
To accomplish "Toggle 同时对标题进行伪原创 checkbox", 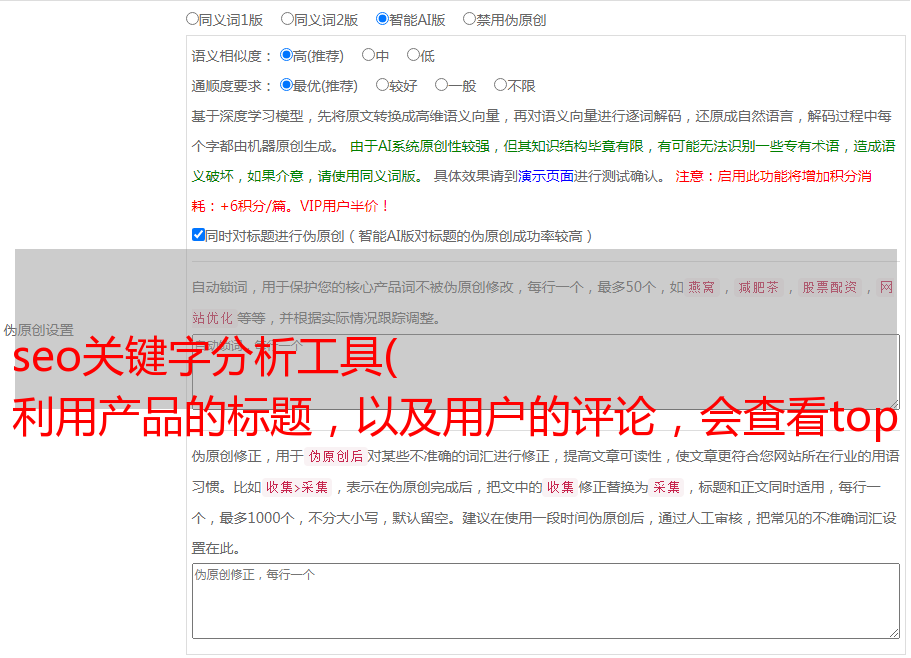I will [x=198, y=235].
